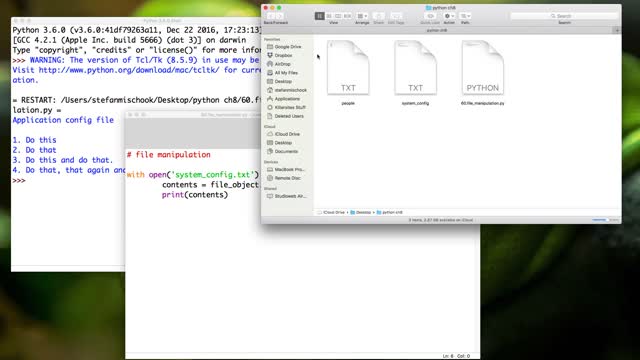Click the Edit Tags toolbar button
640x360 pixels.
[396, 16]
